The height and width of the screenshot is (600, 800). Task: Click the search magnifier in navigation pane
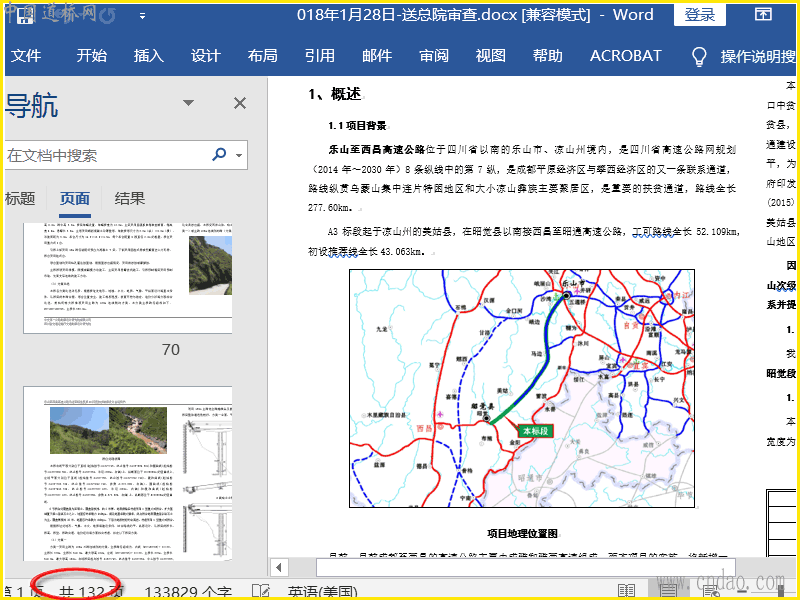(219, 155)
